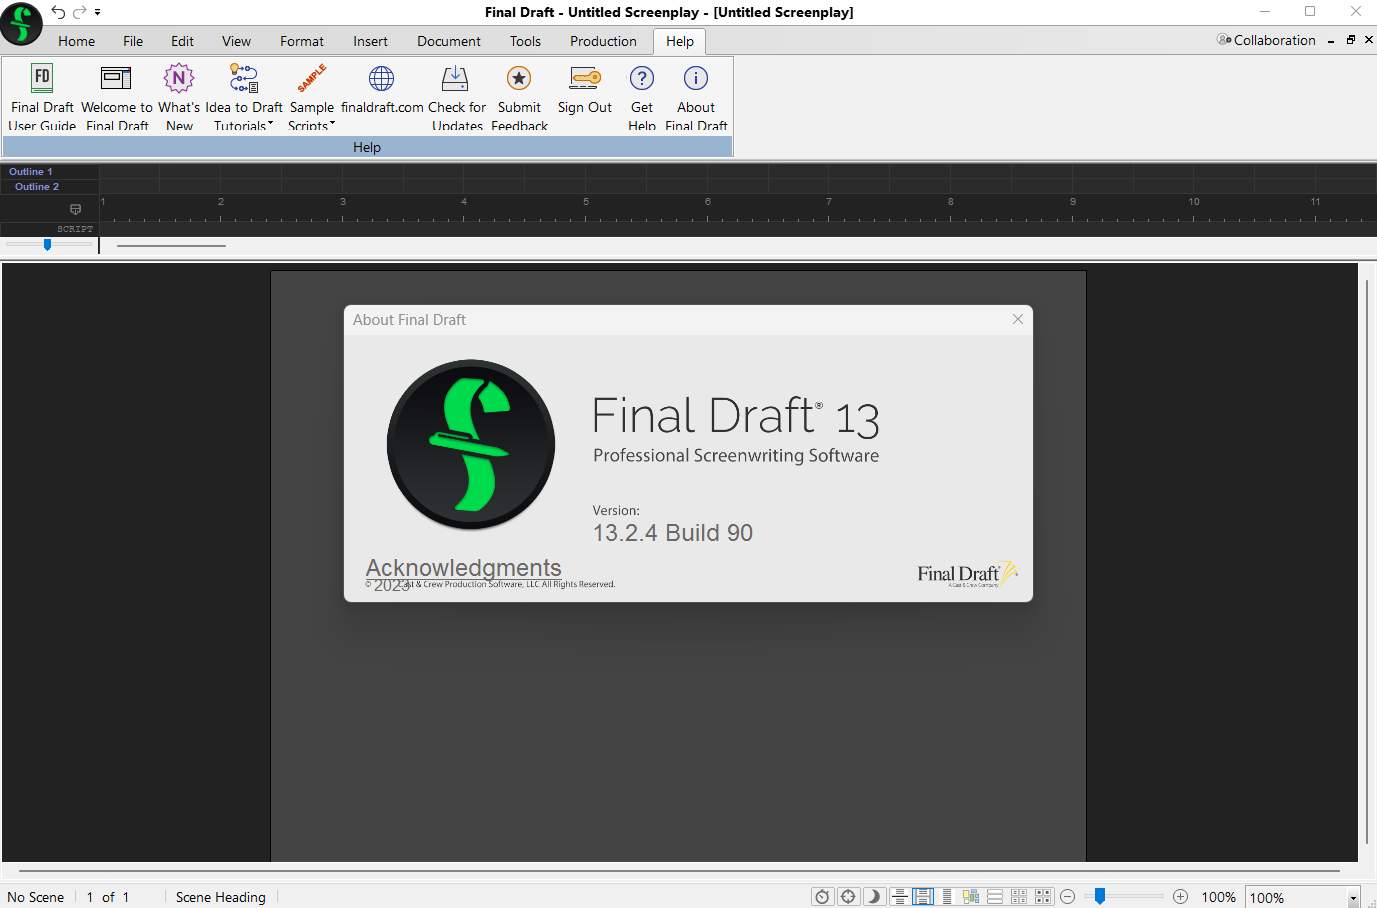The image size is (1377, 908).
Task: Click the Final Draft application logo button
Action: coord(21,23)
